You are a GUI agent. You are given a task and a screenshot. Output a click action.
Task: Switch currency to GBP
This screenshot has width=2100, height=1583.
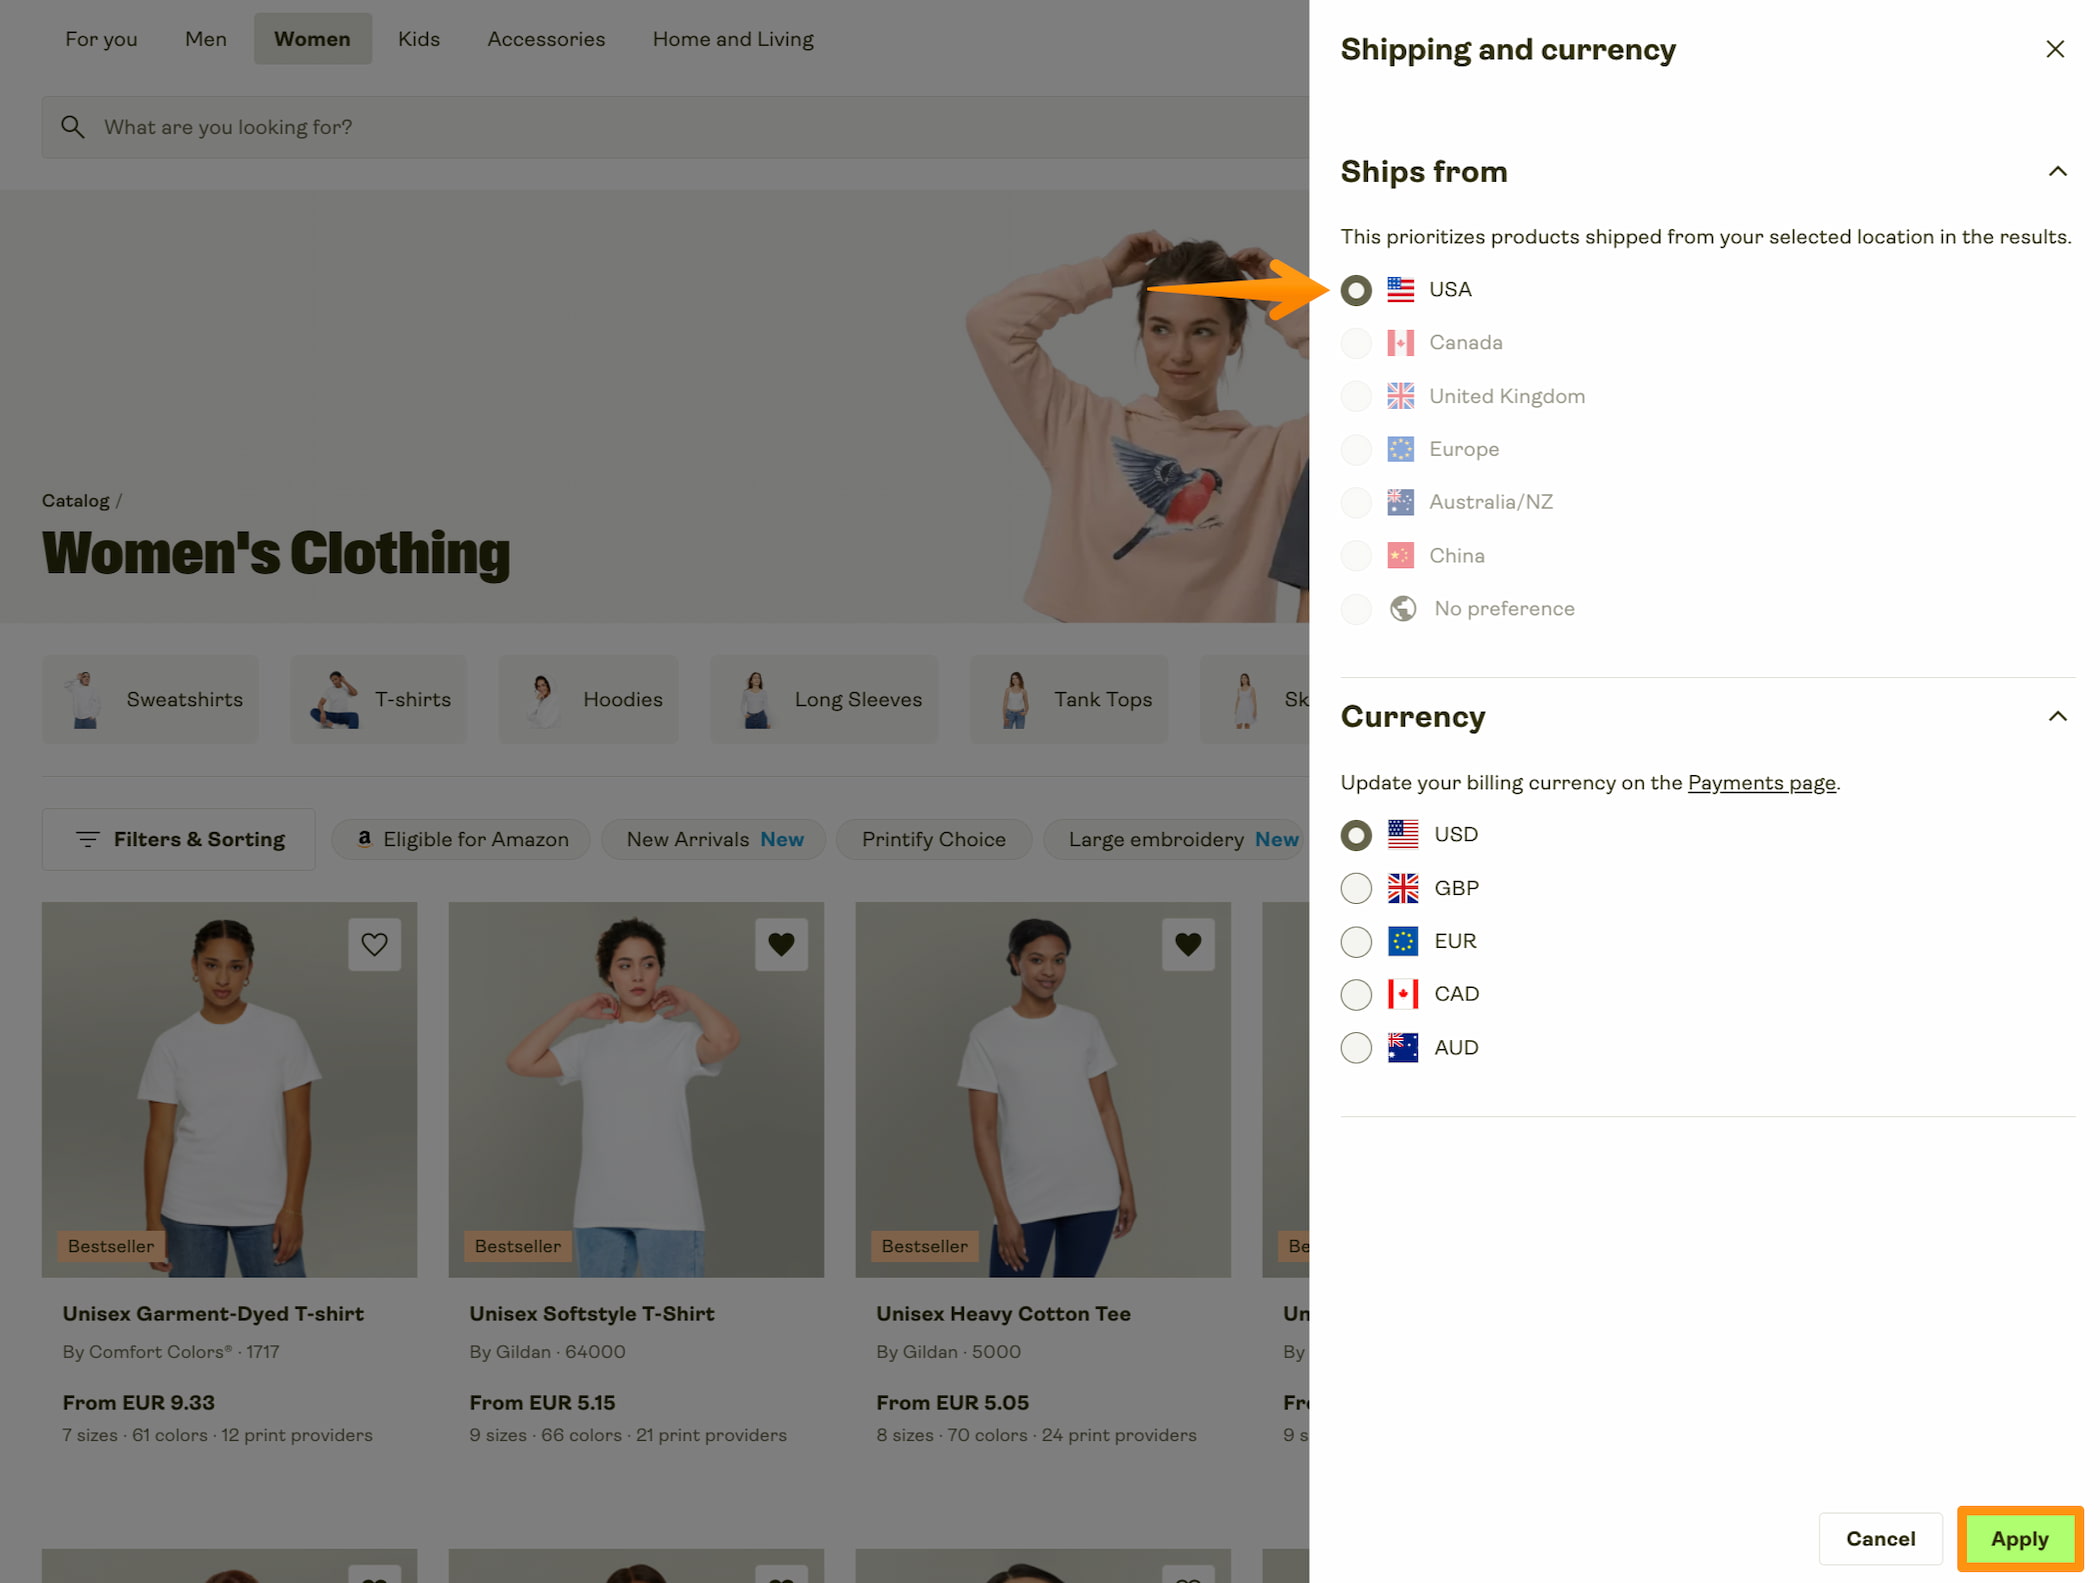1355,887
